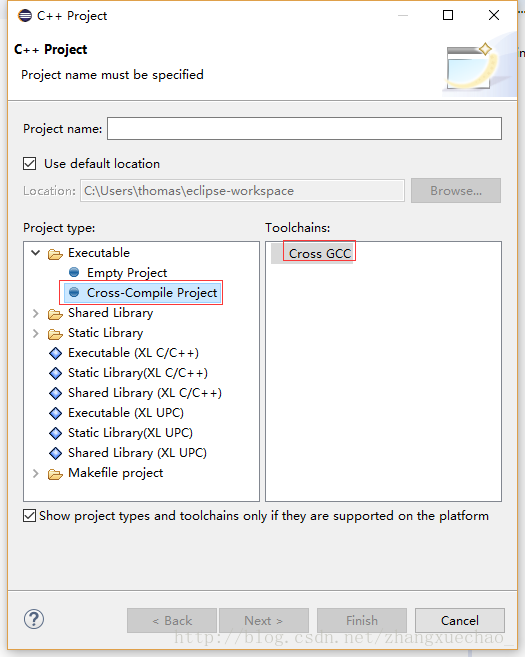Expand the Shared Library tree node

click(x=36, y=313)
